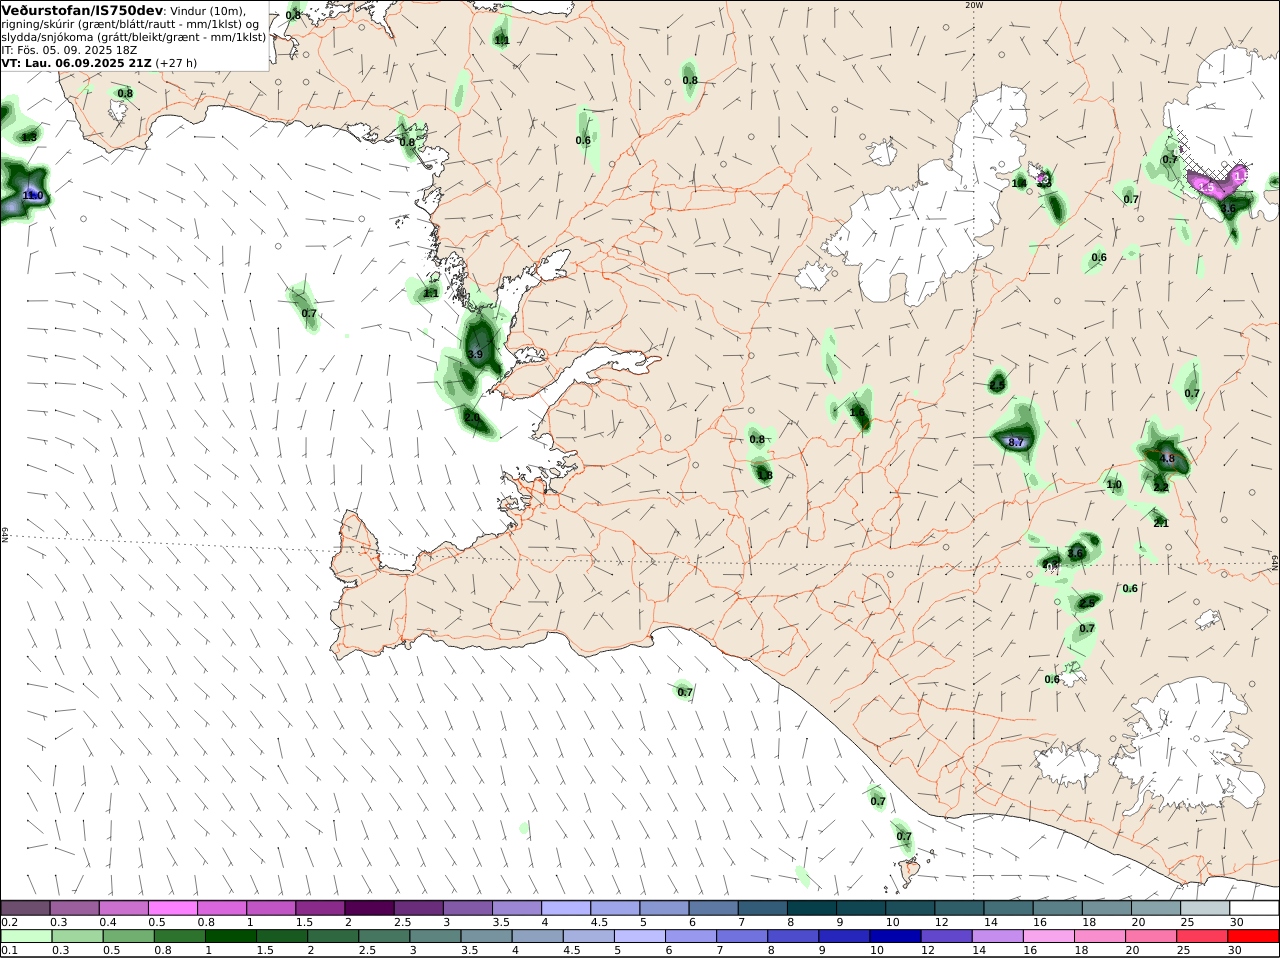Select the white snow swatch above upper 30 label
1280x958 pixels.
(1255, 908)
